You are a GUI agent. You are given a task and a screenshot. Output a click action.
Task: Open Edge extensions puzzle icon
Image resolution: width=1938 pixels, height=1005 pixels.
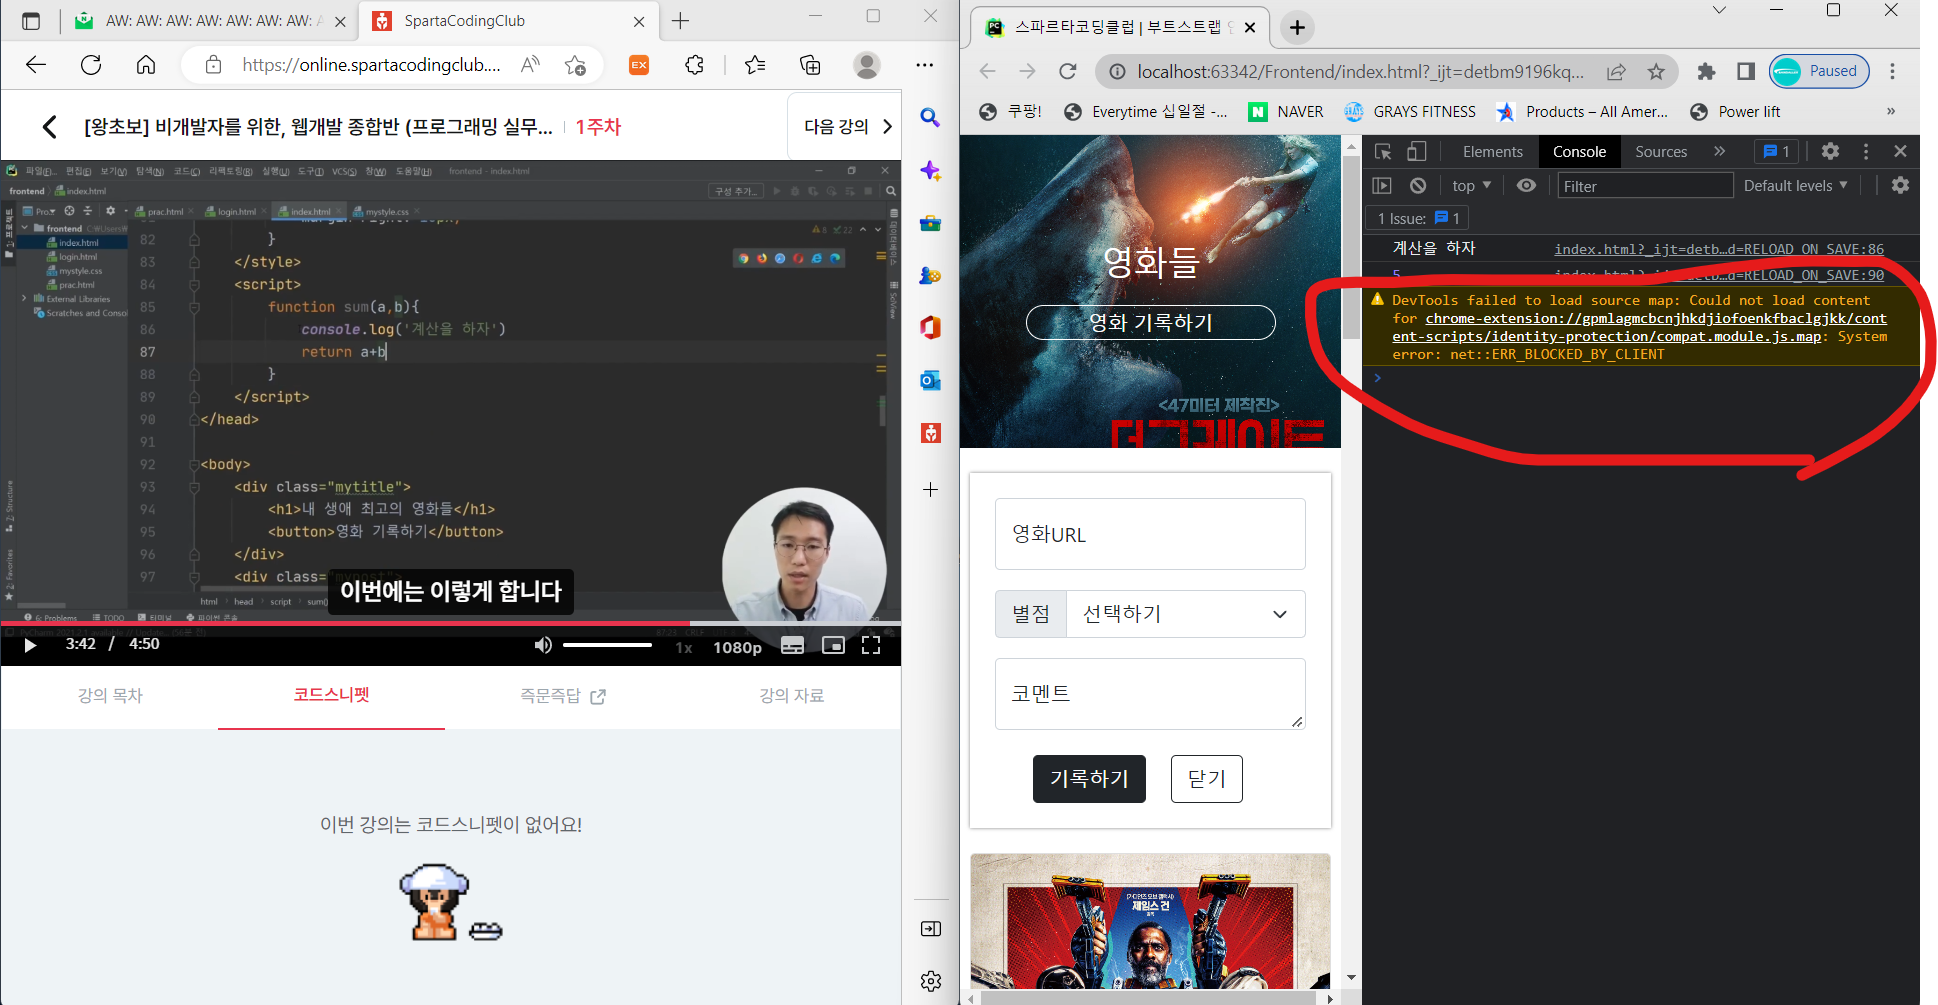pos(694,65)
